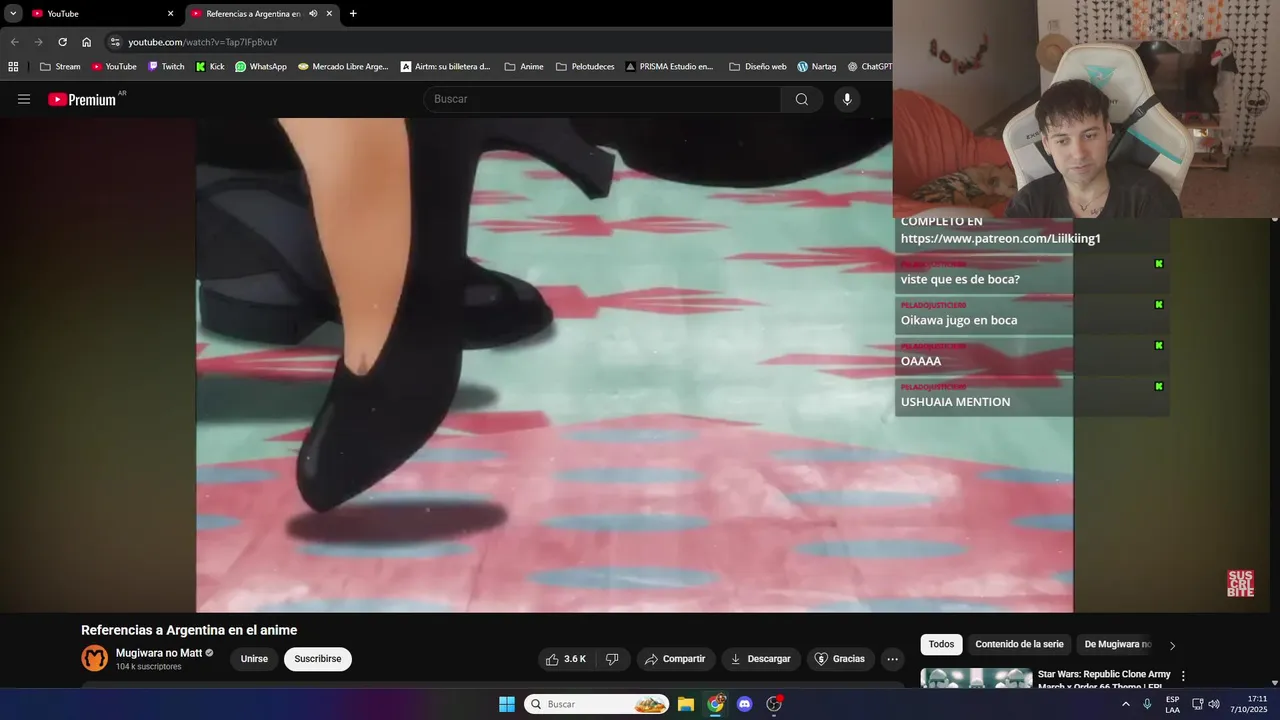Screen dimensions: 1280x720
Task: Click the Windows taskbar search box
Action: point(597,704)
